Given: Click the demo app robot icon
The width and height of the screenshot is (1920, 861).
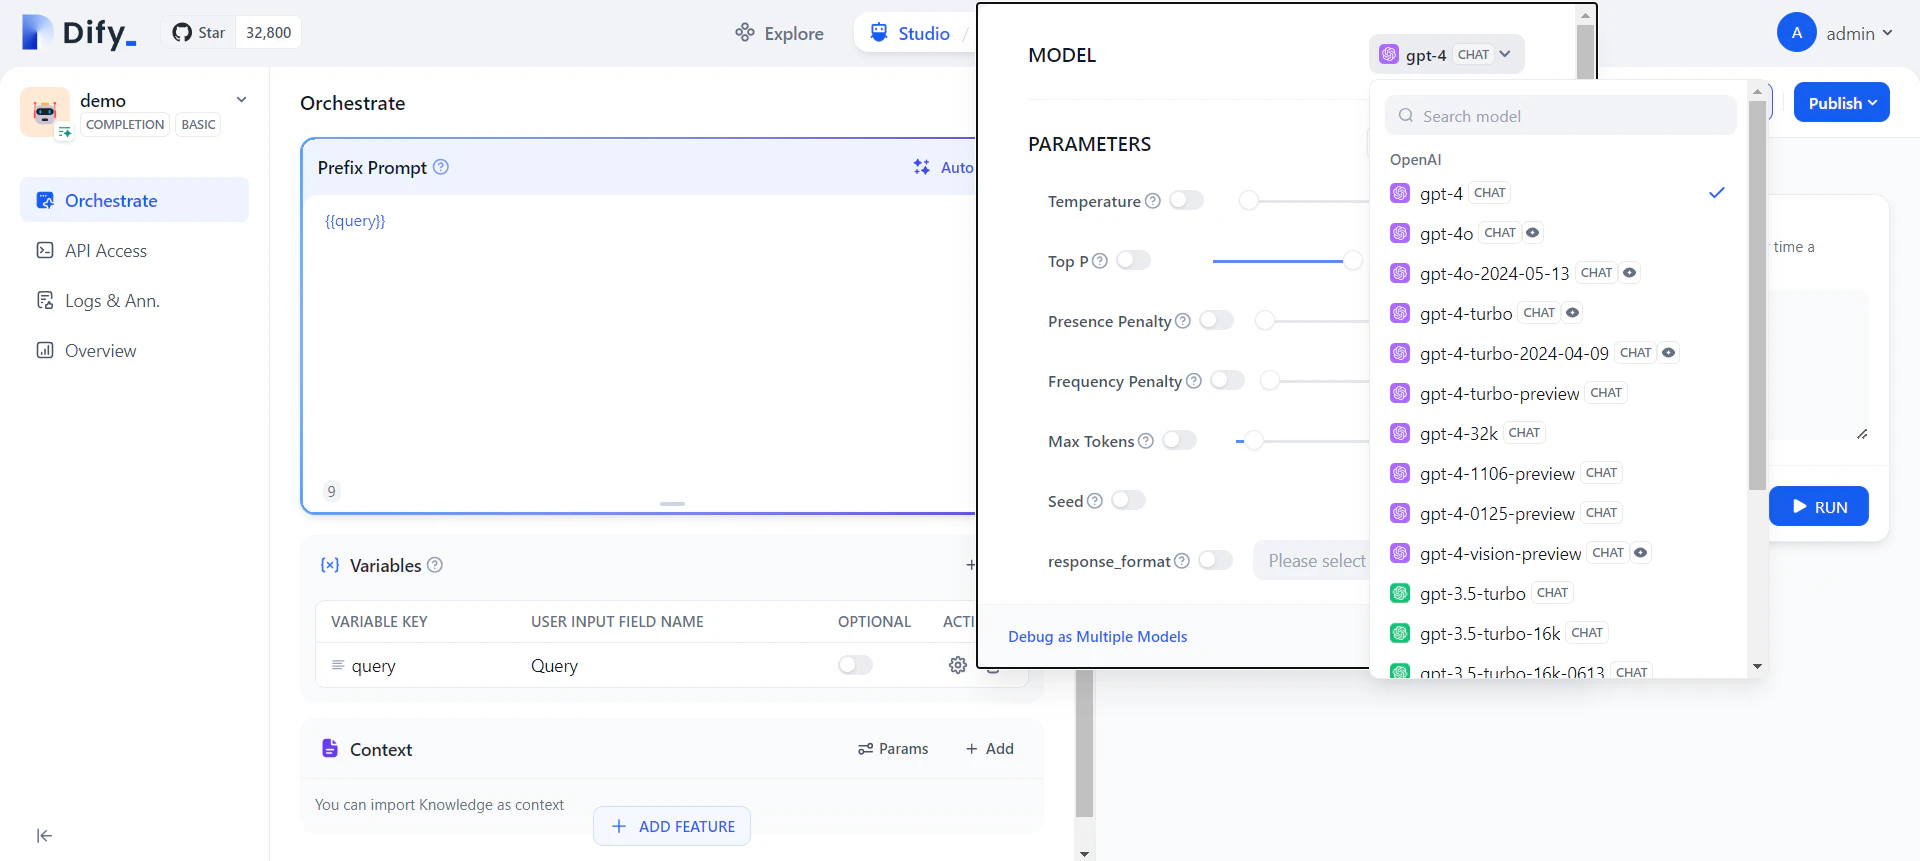Looking at the screenshot, I should pos(45,112).
